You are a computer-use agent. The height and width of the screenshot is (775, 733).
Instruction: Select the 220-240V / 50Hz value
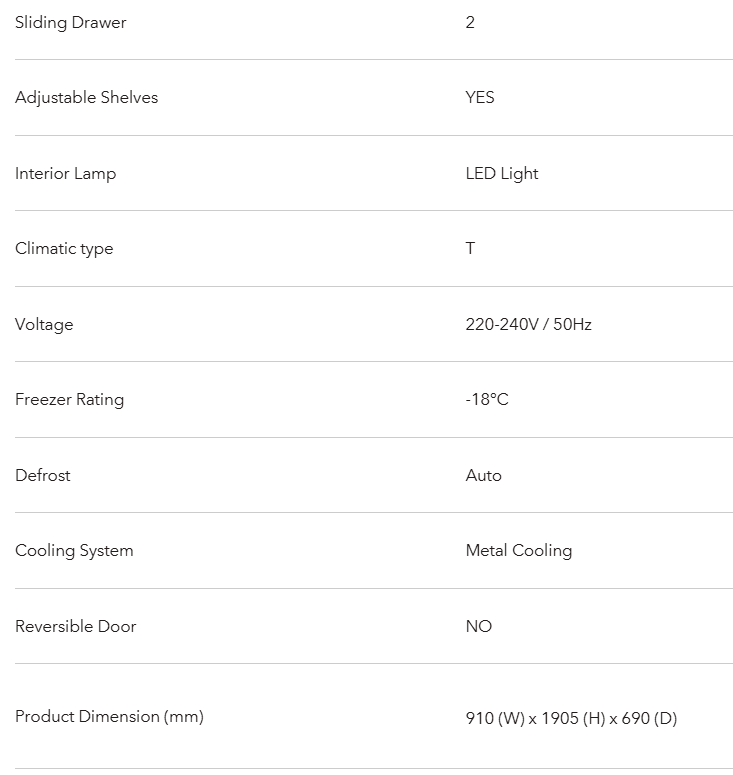point(528,324)
